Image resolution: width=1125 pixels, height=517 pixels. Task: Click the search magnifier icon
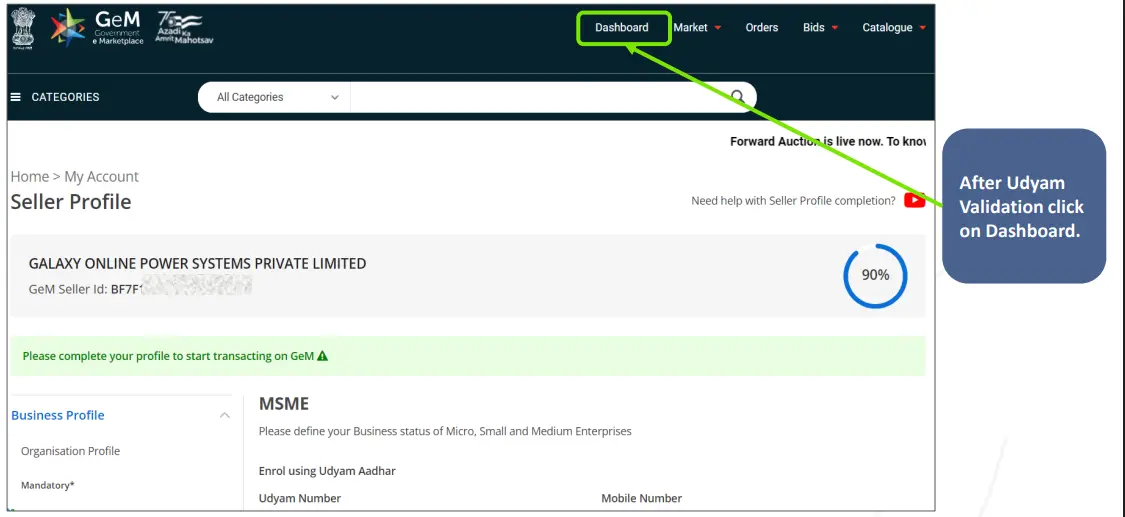coord(738,97)
